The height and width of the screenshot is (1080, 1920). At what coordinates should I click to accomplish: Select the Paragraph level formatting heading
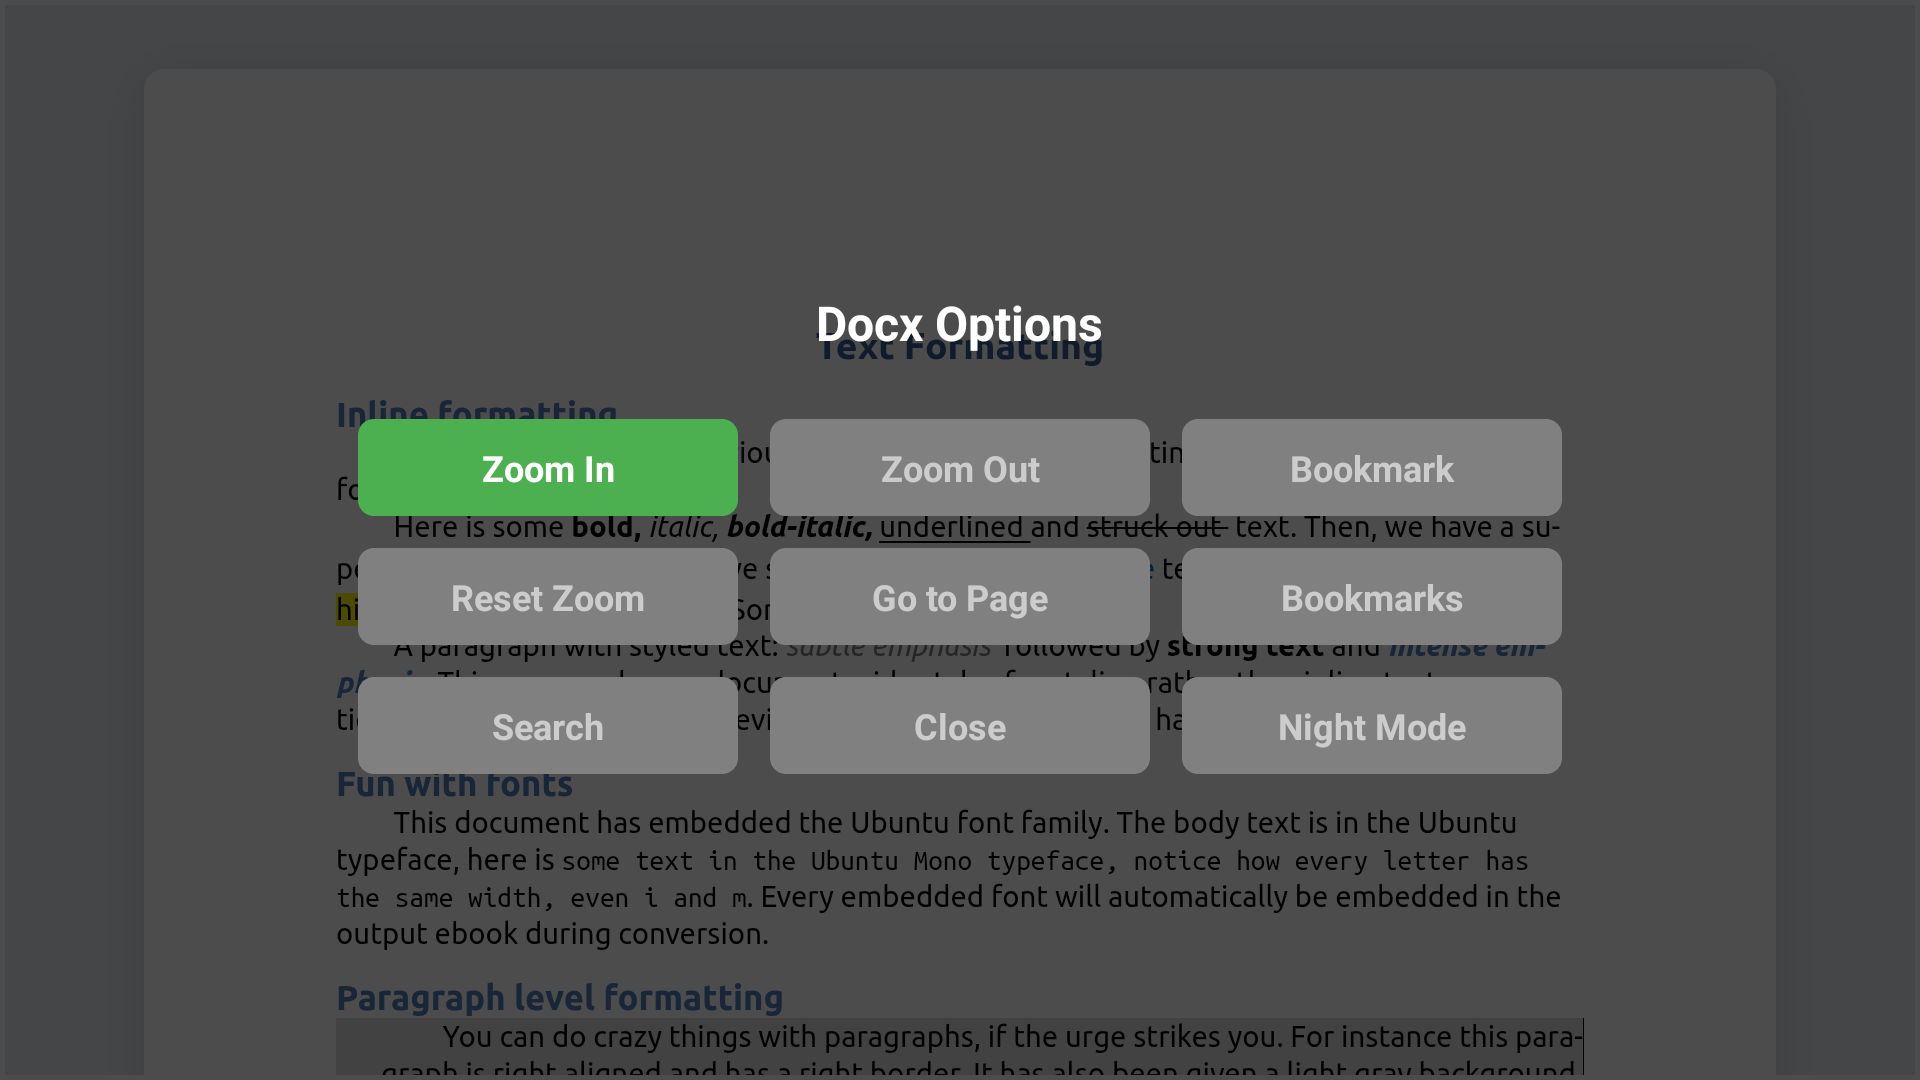click(x=560, y=997)
